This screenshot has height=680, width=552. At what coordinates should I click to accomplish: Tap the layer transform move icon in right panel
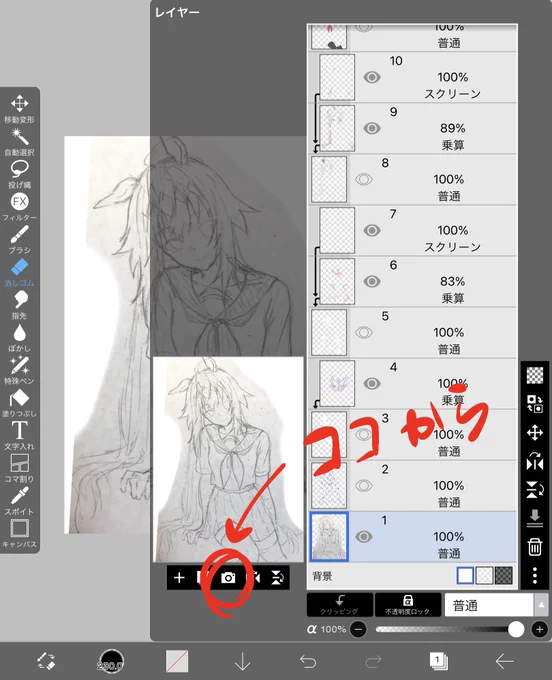535,432
